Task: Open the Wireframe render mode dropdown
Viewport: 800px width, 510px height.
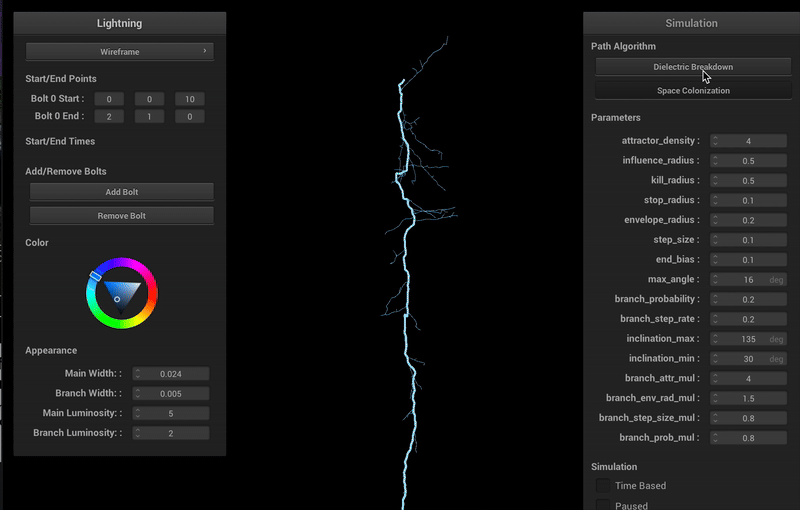Action: pyautogui.click(x=120, y=51)
